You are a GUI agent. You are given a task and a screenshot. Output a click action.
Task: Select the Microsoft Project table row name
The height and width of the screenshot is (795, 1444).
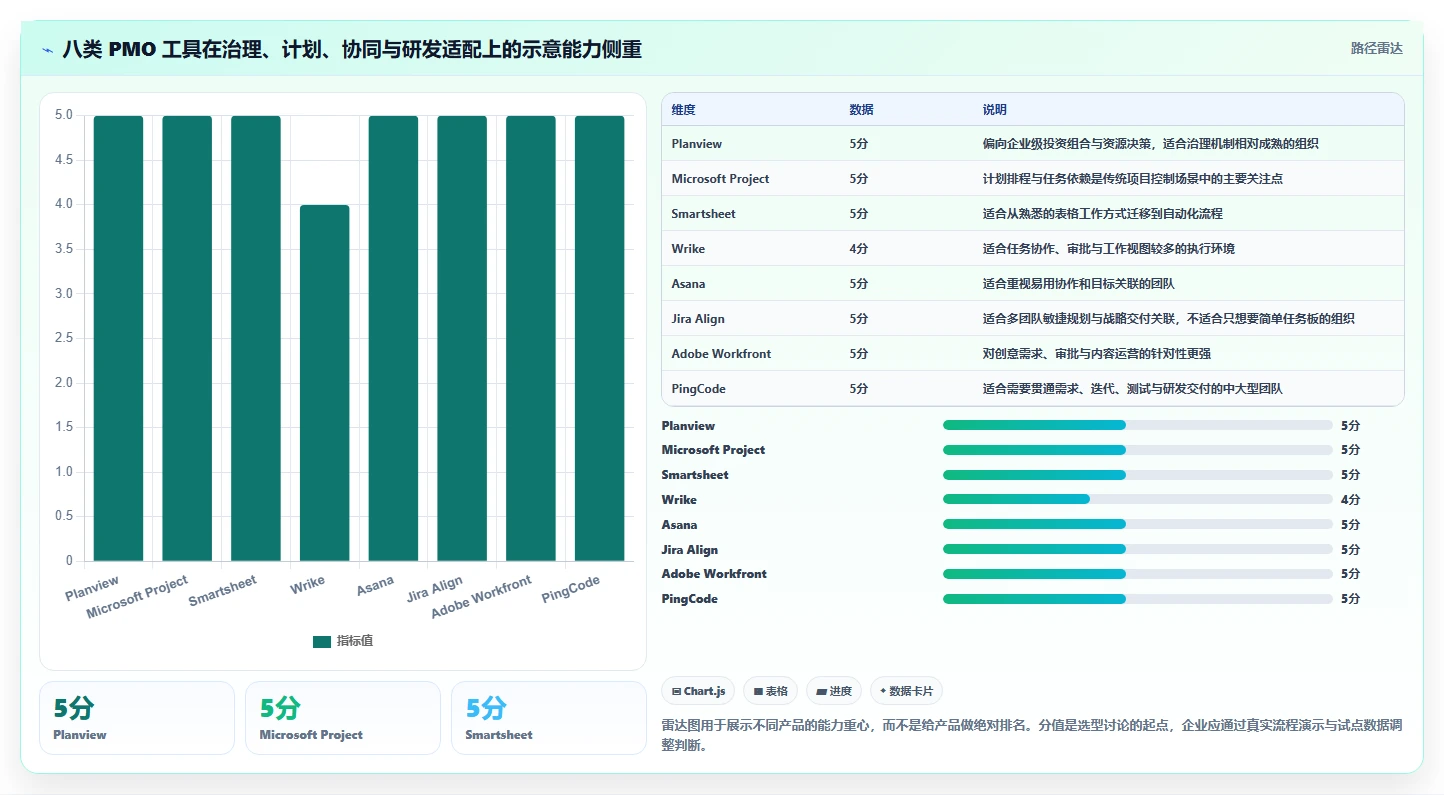[x=721, y=179]
